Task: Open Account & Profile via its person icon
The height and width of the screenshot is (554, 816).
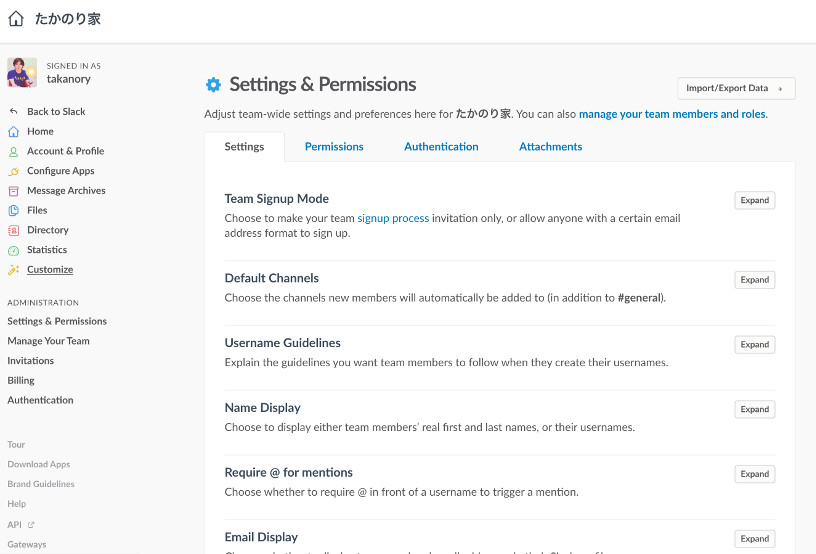Action: click(x=14, y=151)
